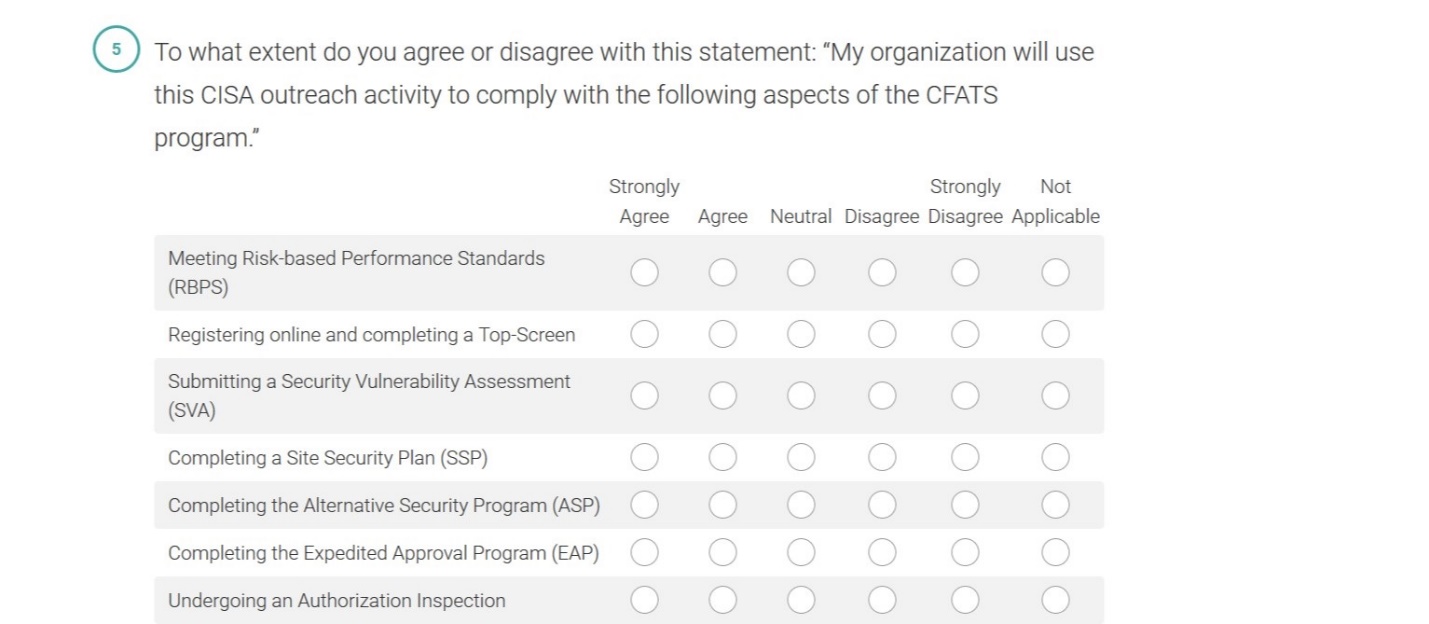Choose Neutral for Security Vulnerability Assessment (SVA)
Screen dimensions: 1429x624
coord(801,396)
